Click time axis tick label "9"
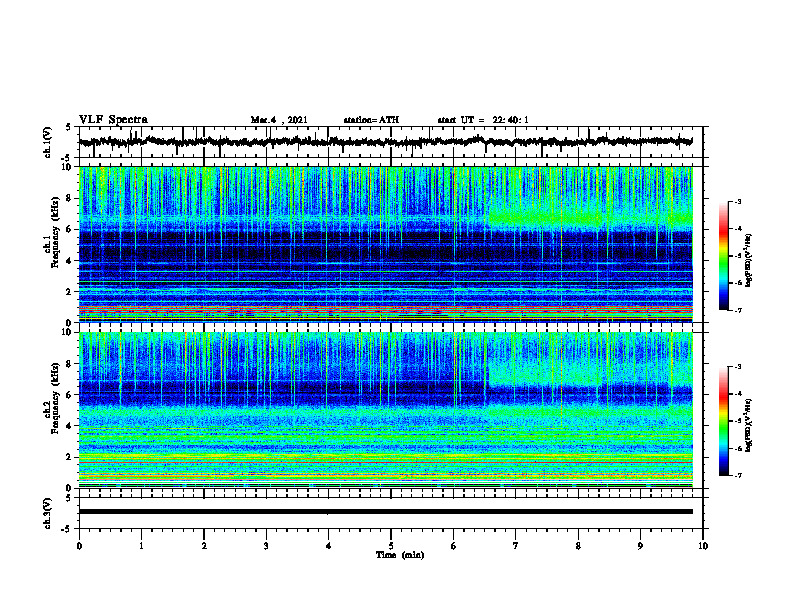The image size is (792, 612). 640,546
